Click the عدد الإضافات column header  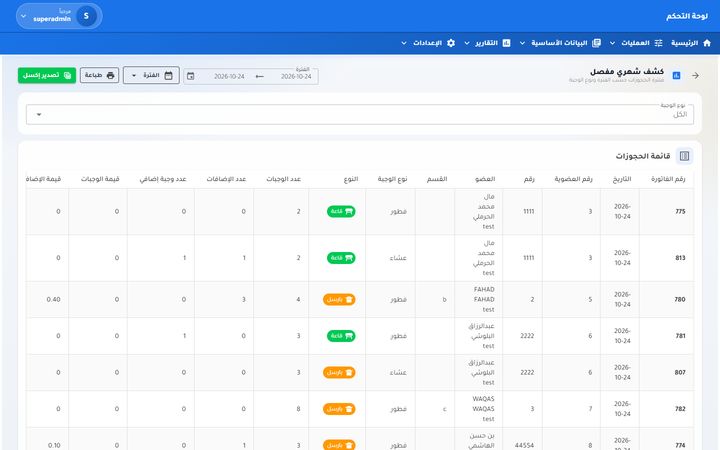(x=226, y=179)
